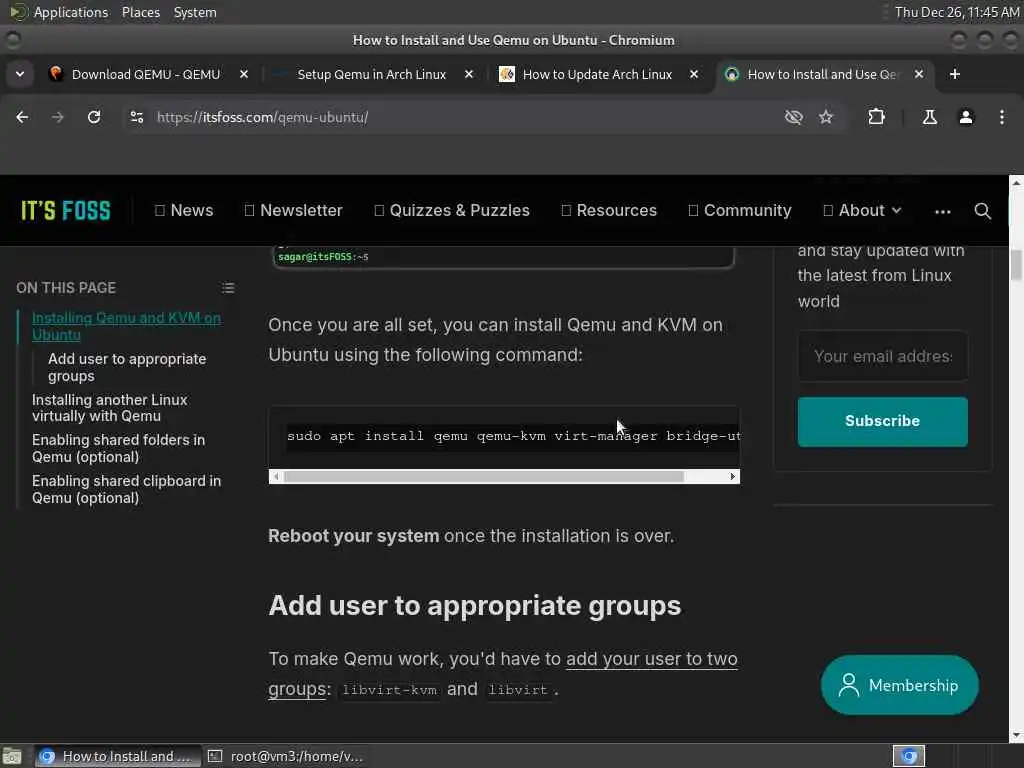
Task: Open the site search magnifier
Action: (x=982, y=211)
